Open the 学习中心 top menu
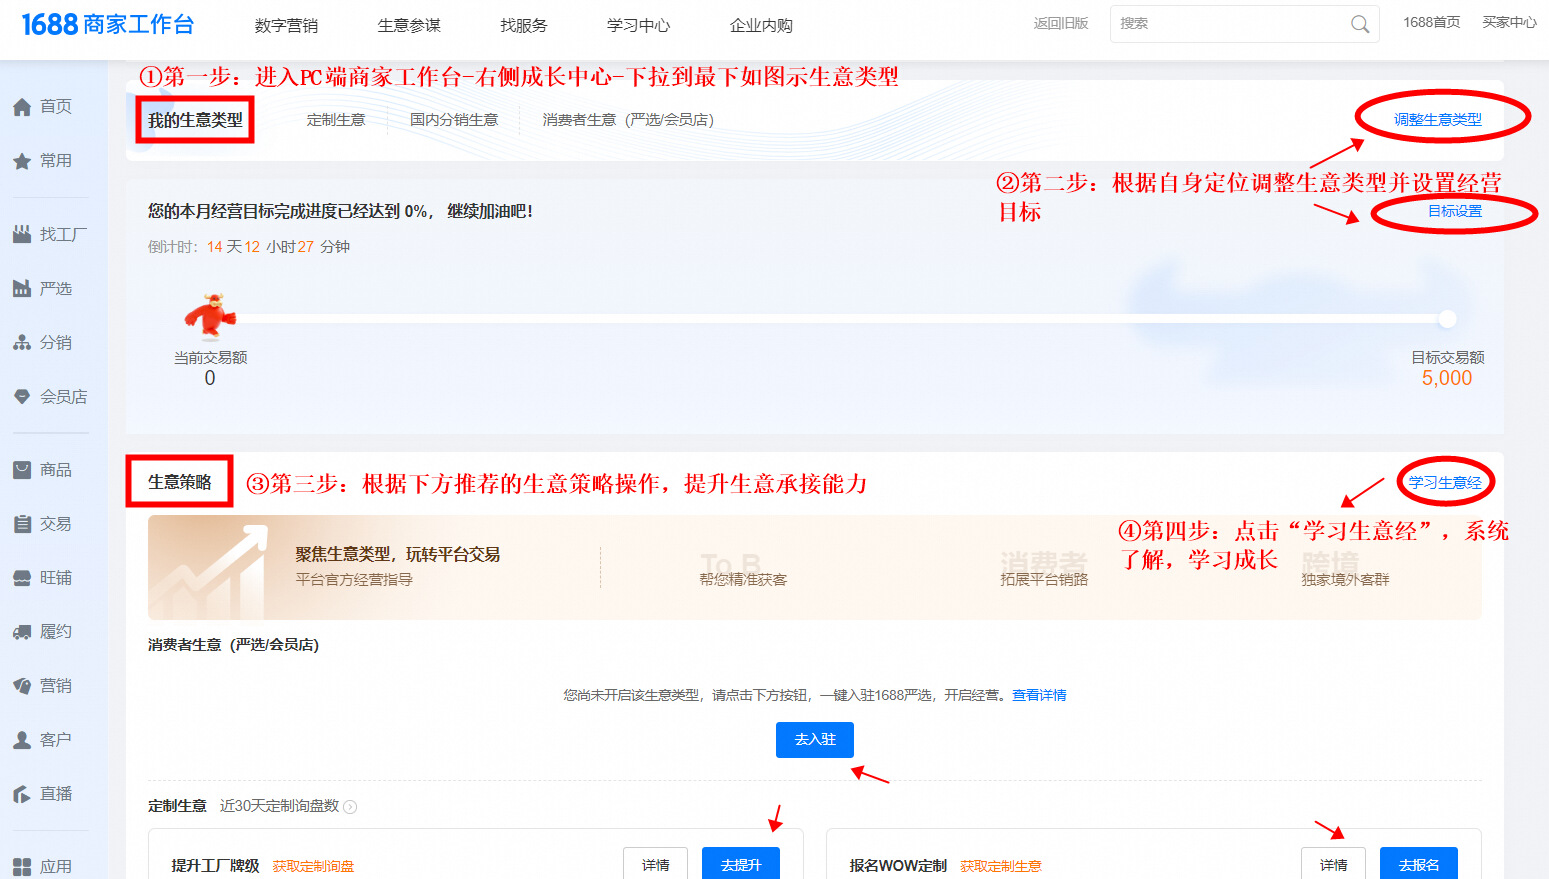Screen dimensions: 1549x879 click(638, 25)
